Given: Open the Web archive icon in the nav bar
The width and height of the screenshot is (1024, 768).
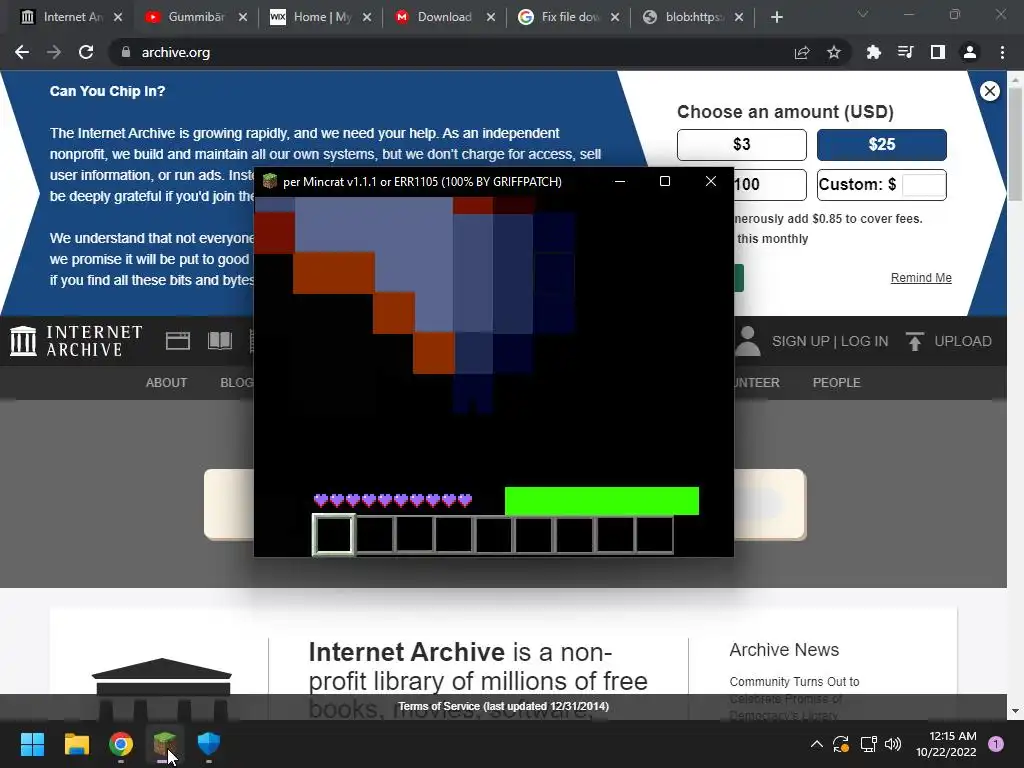Looking at the screenshot, I should point(178,341).
